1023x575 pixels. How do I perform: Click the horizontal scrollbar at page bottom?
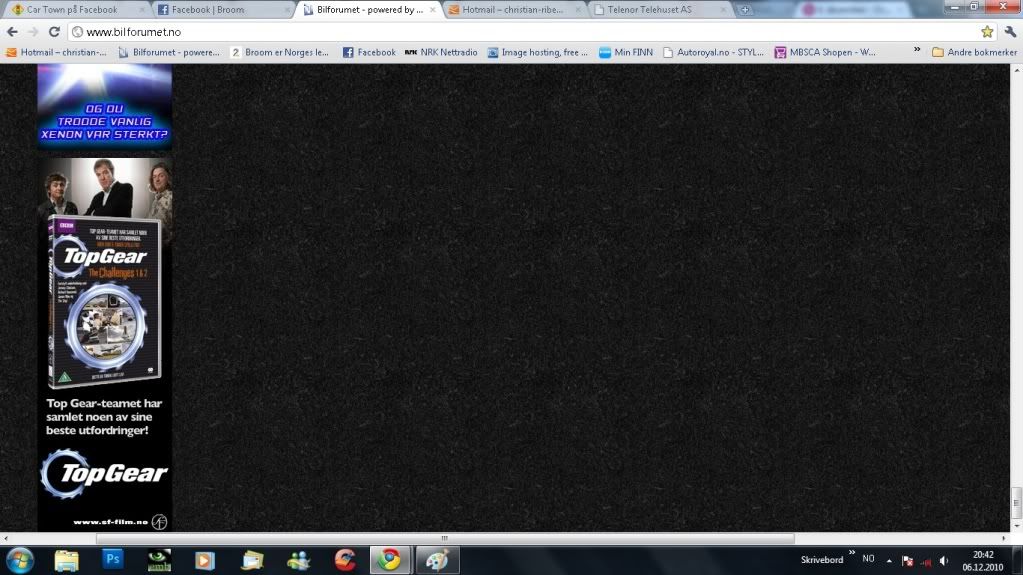(500, 538)
